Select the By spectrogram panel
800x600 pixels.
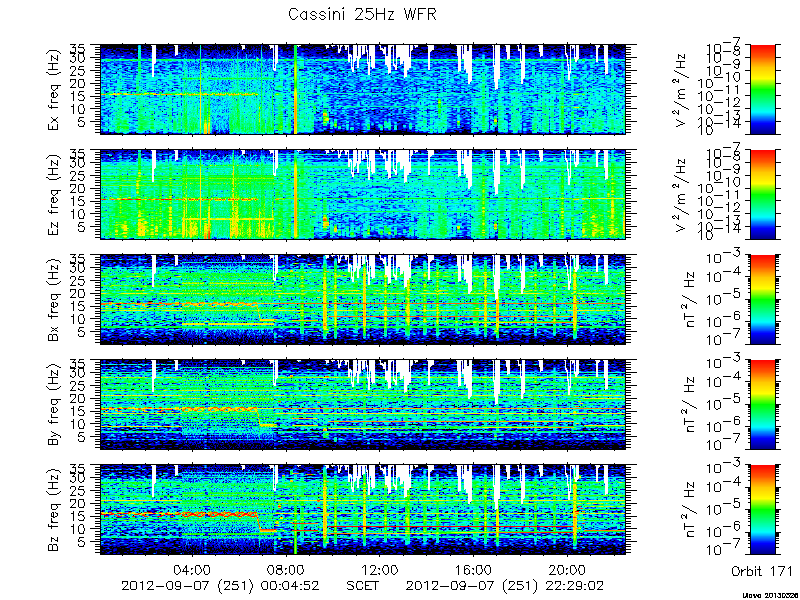363,405
